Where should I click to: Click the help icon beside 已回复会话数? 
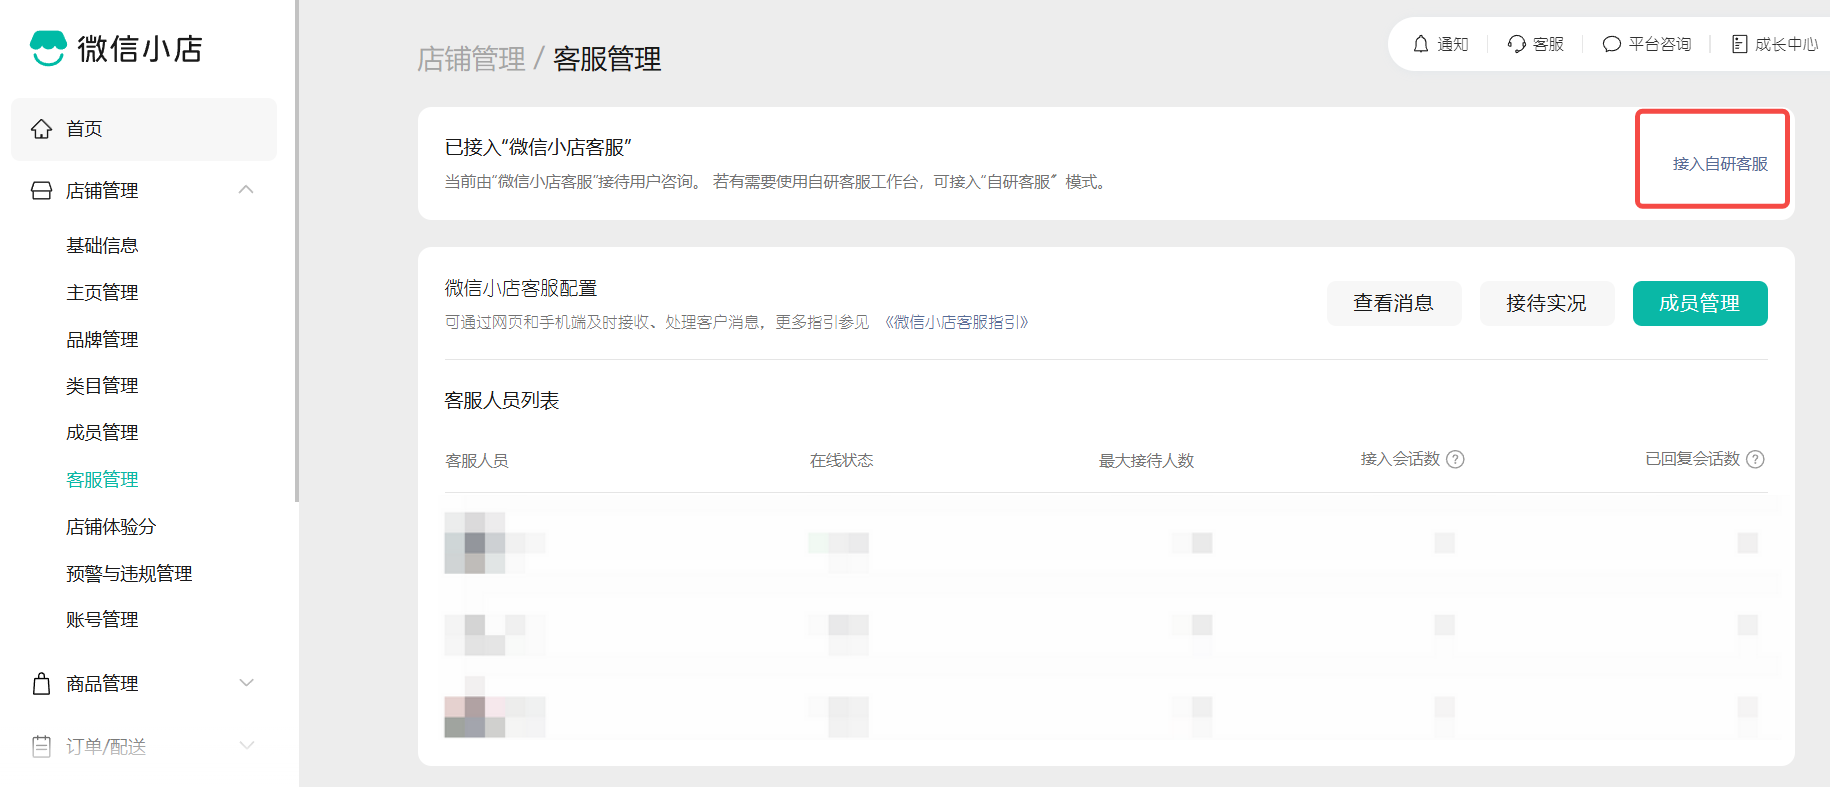pos(1755,459)
